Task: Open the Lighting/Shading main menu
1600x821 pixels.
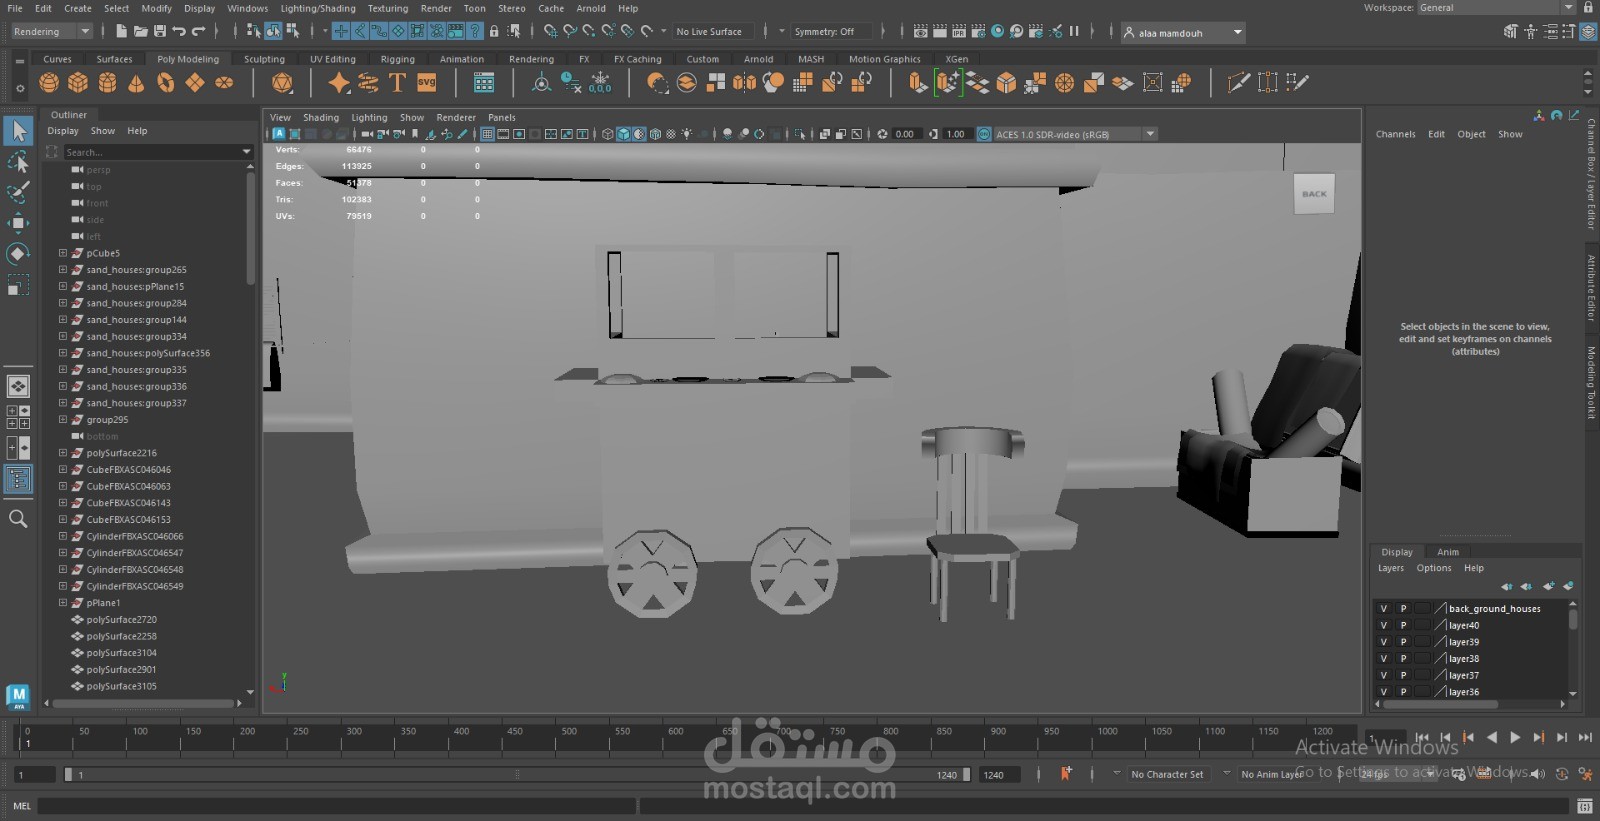Action: pos(317,8)
